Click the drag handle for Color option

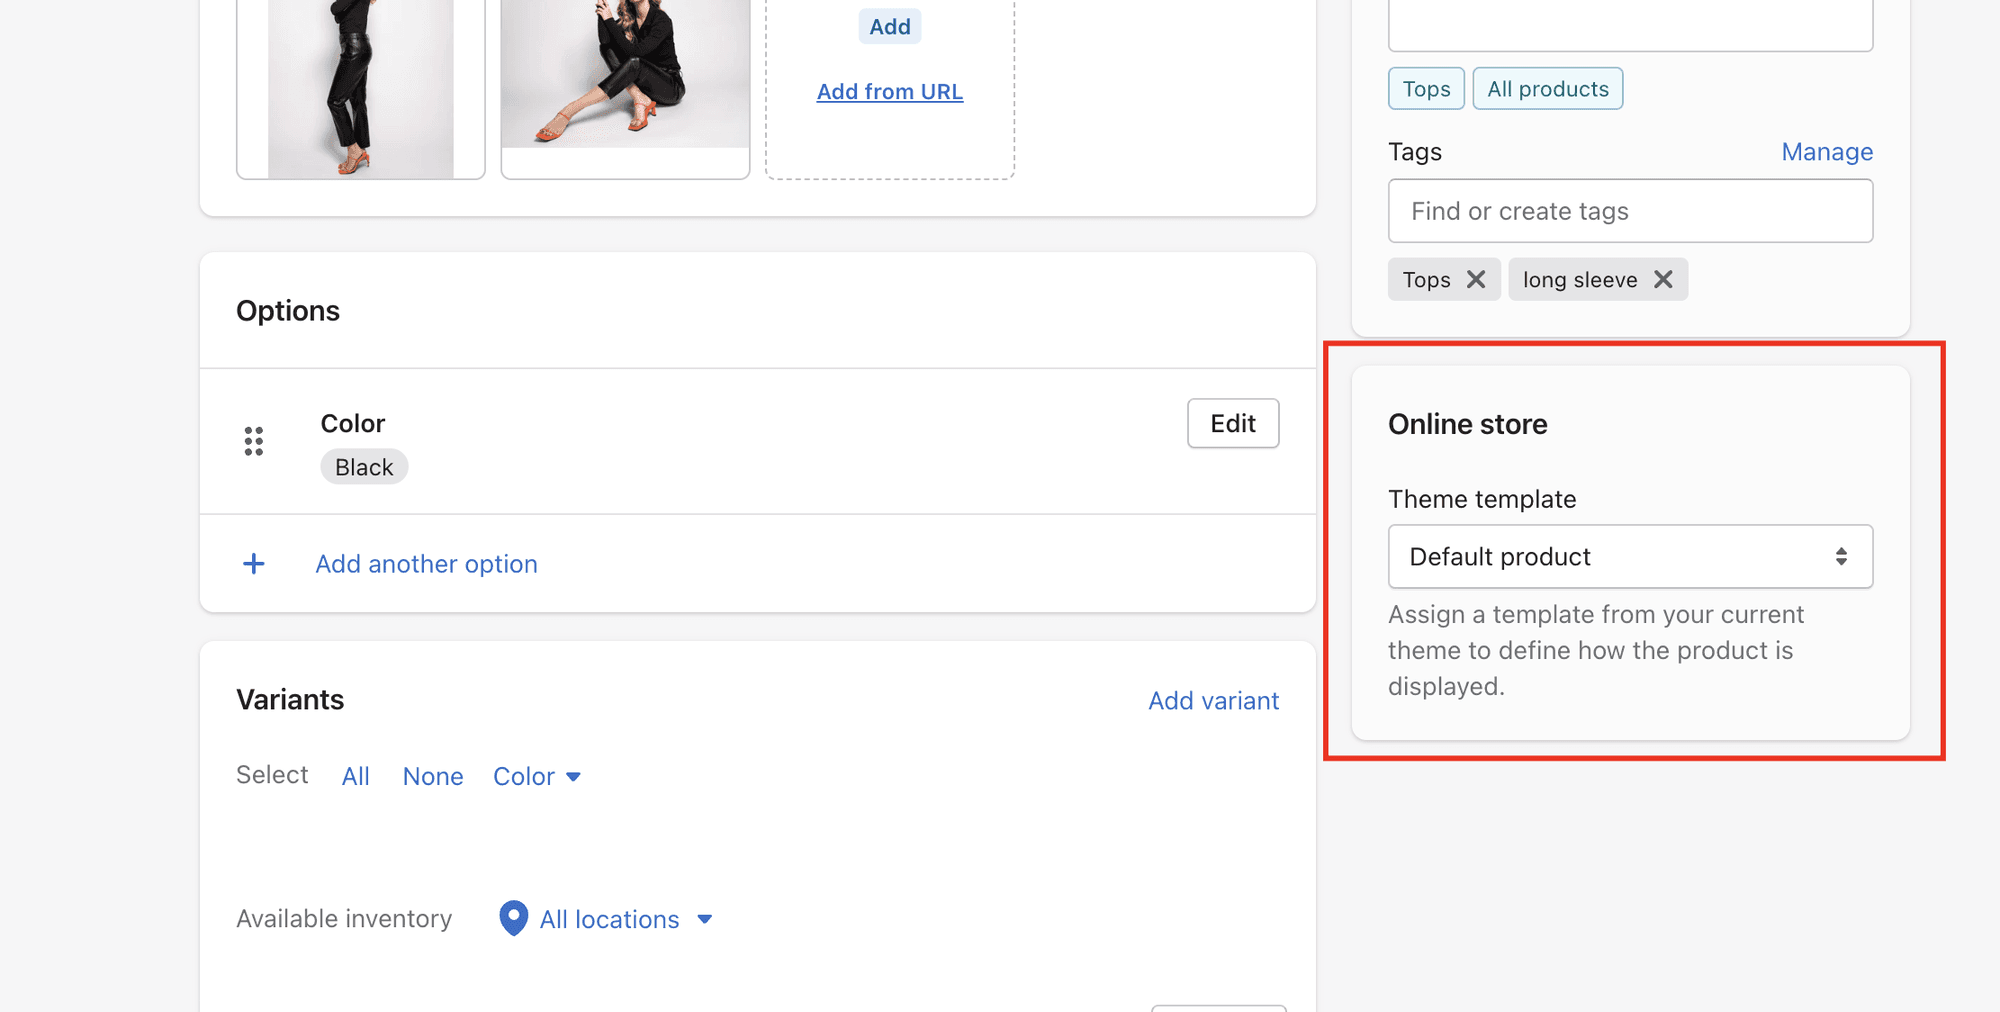coord(254,441)
